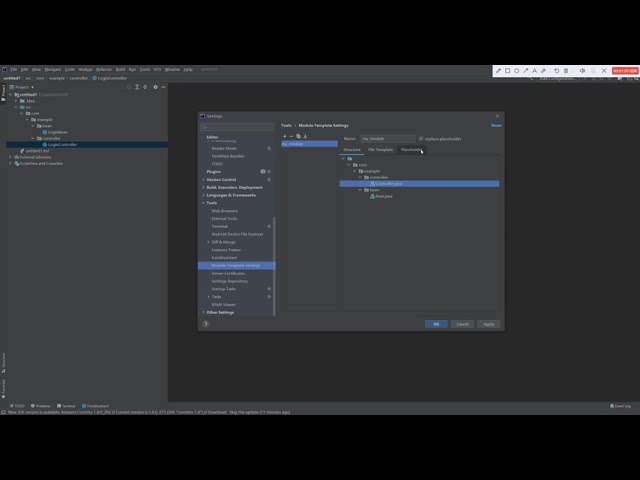
Task: Select the rectangle tool in recorder toolbar
Action: (507, 71)
